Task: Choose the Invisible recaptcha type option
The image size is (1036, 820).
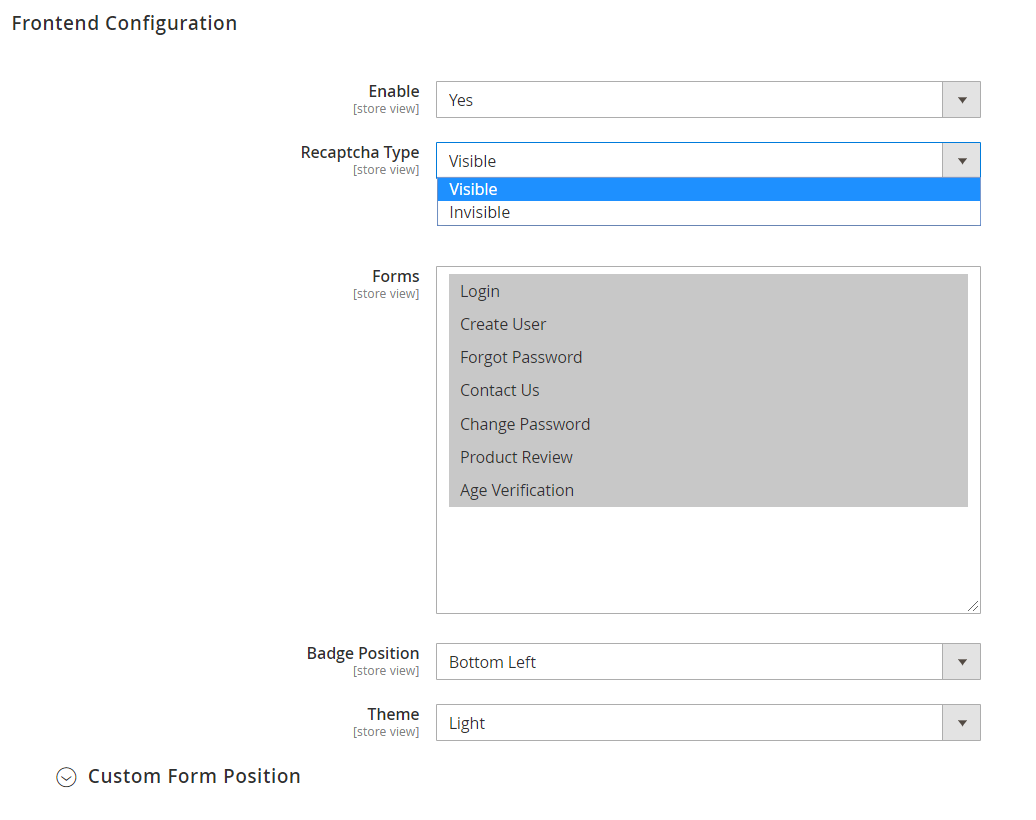Action: (708, 212)
